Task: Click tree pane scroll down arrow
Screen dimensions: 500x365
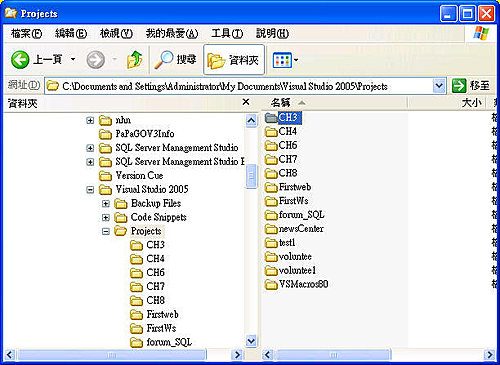Action: point(251,341)
